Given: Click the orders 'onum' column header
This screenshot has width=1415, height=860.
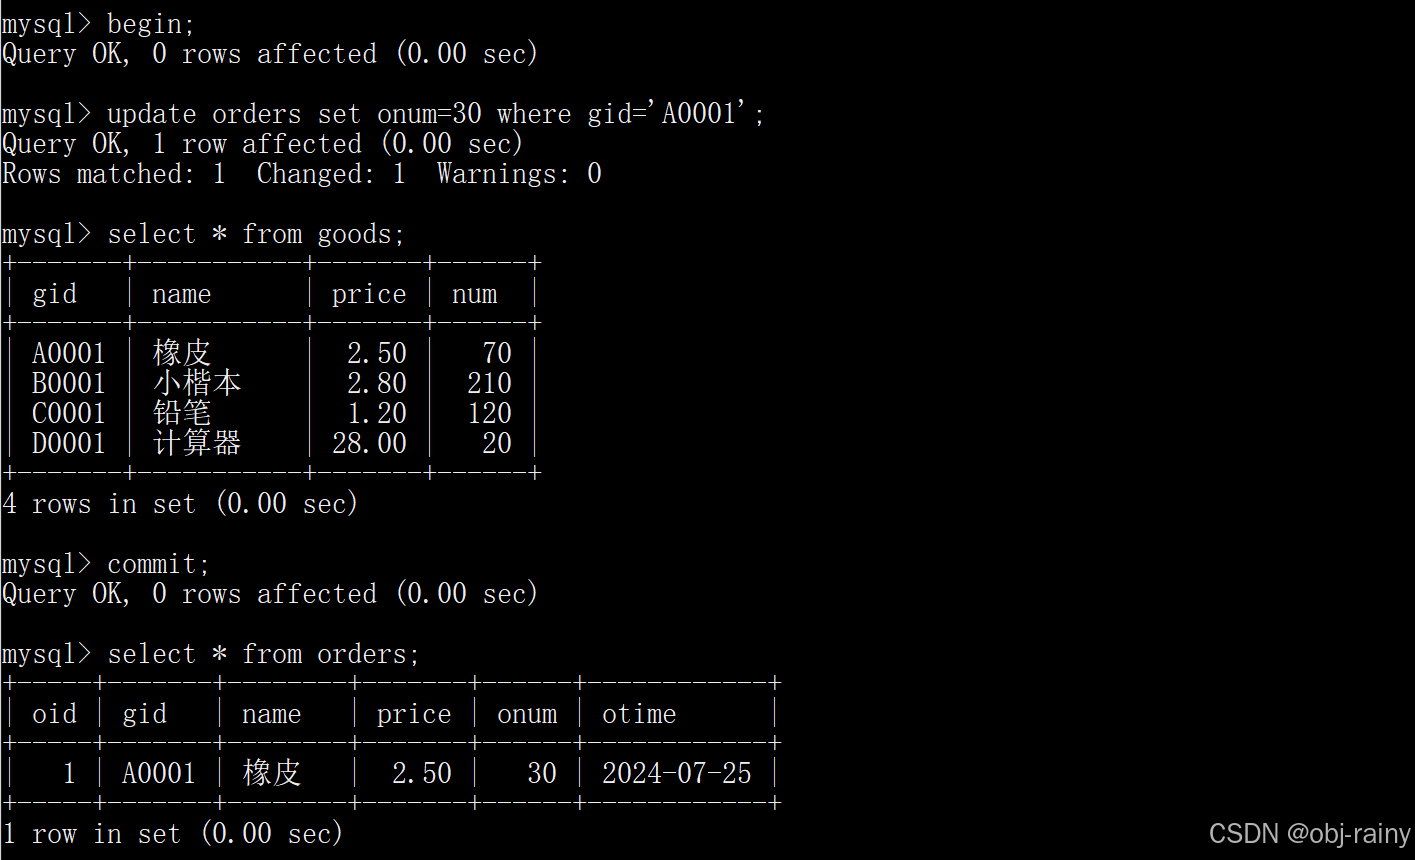Looking at the screenshot, I should click(527, 714).
